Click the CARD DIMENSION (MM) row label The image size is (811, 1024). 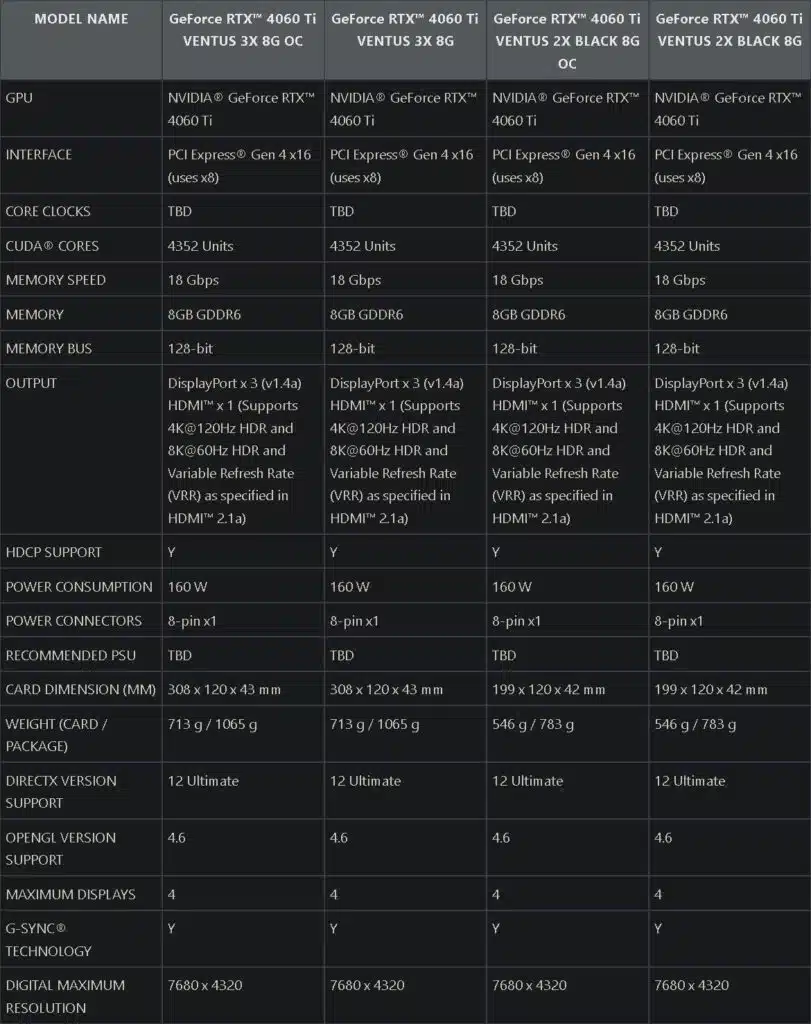click(78, 690)
